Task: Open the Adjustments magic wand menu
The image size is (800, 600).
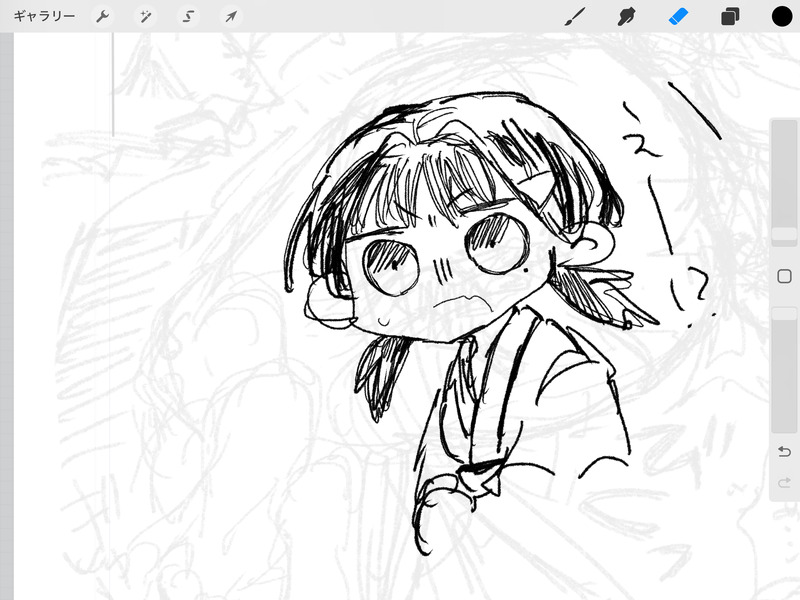Action: click(x=145, y=17)
